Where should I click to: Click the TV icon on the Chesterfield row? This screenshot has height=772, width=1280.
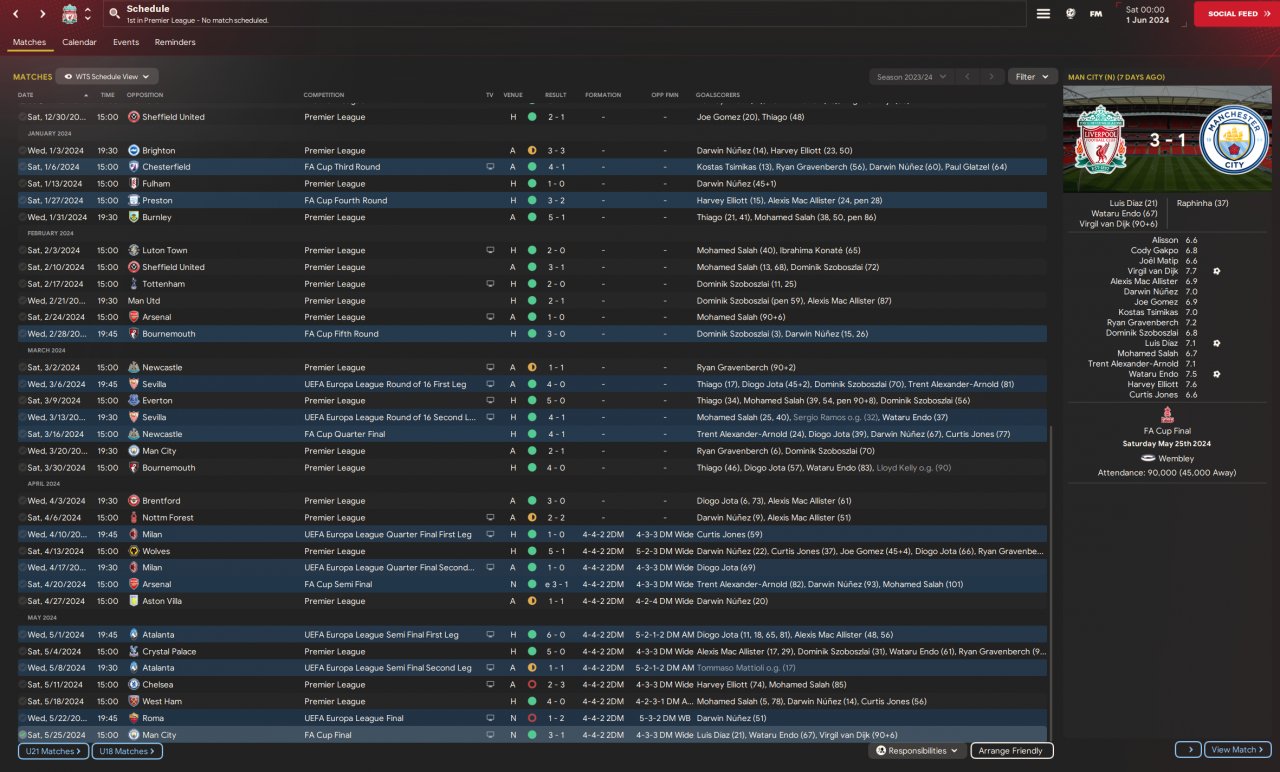coord(490,167)
